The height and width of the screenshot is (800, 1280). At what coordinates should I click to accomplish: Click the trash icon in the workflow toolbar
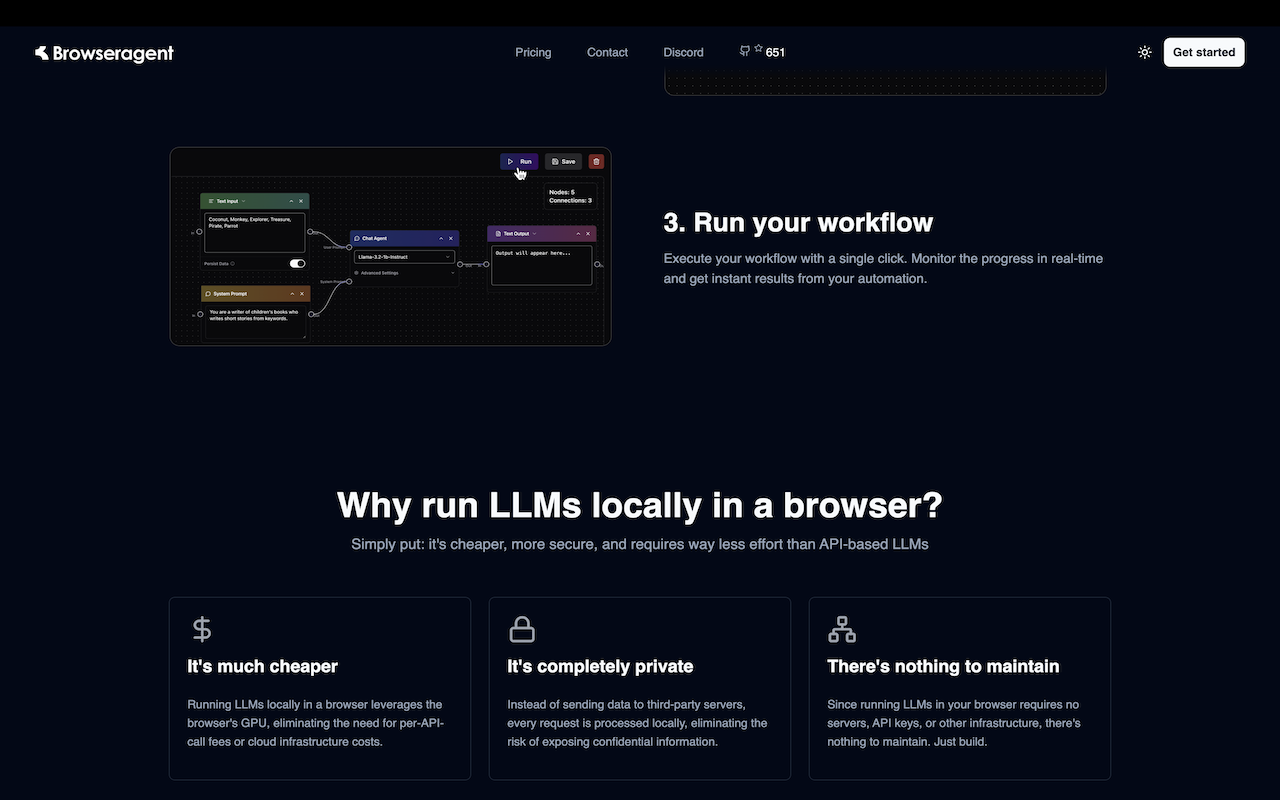596,161
